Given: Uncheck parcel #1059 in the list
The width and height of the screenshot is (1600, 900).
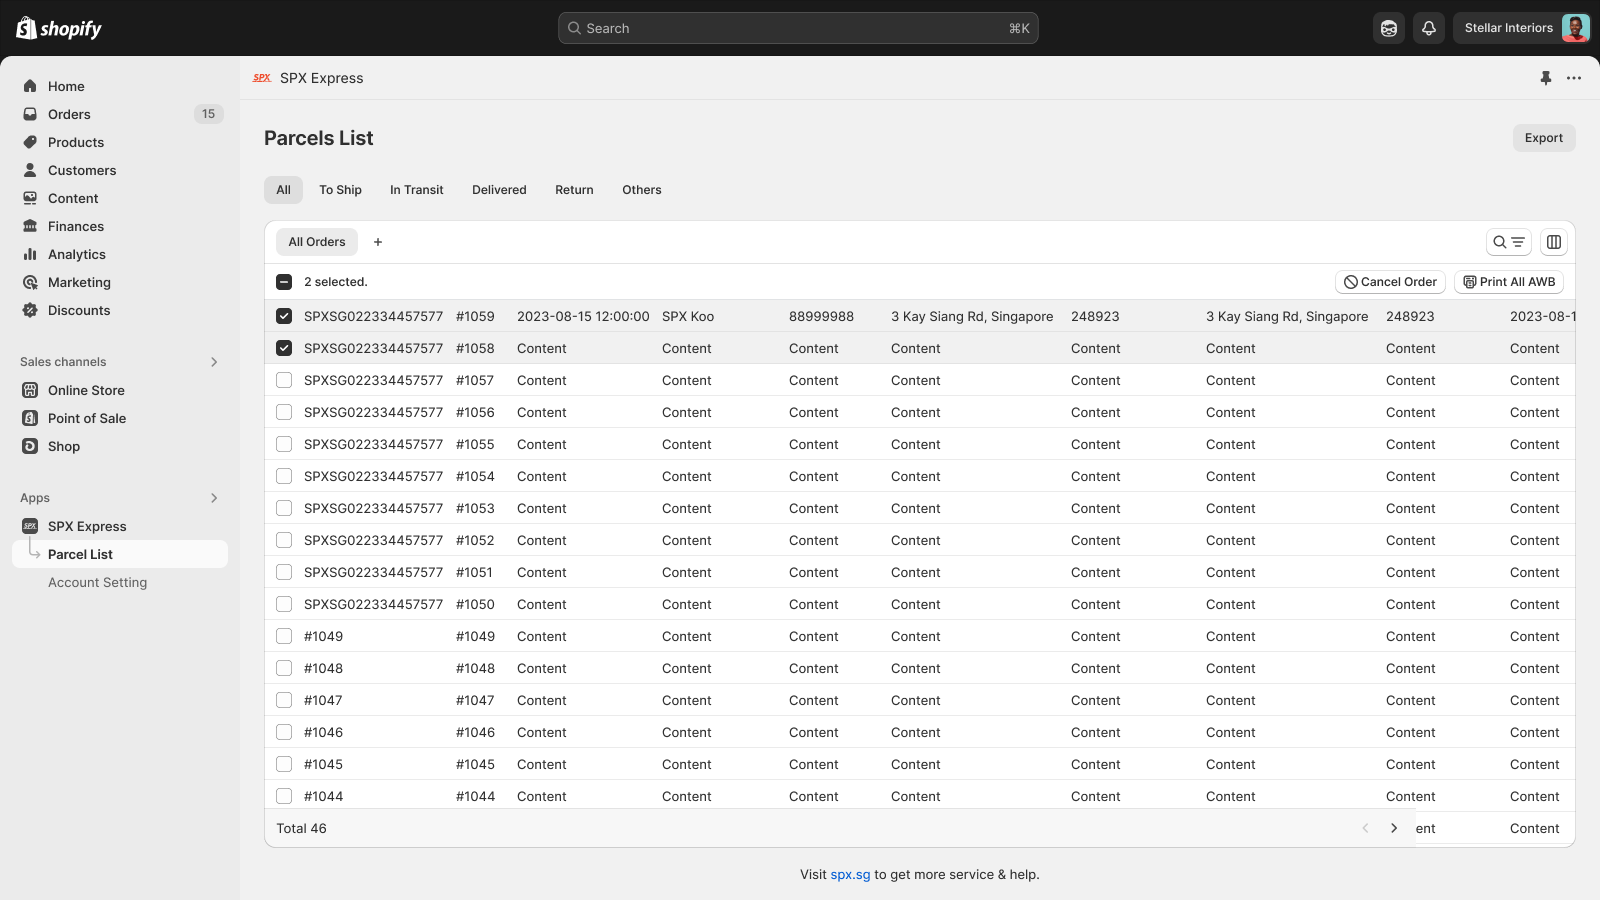Looking at the screenshot, I should [284, 315].
